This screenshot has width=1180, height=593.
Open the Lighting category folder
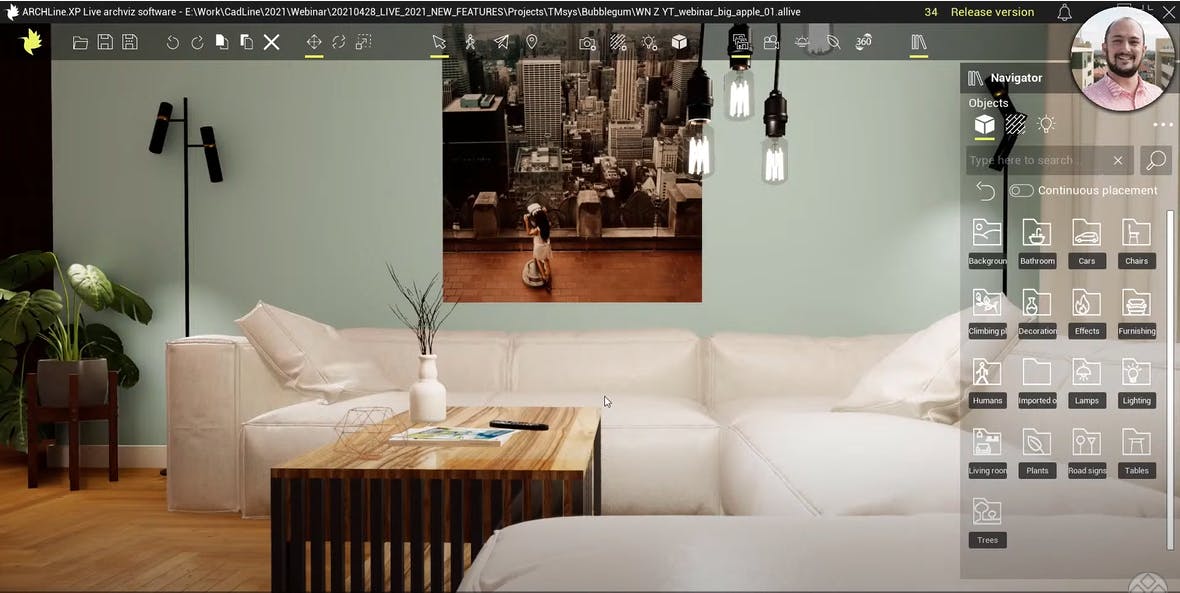point(1136,382)
